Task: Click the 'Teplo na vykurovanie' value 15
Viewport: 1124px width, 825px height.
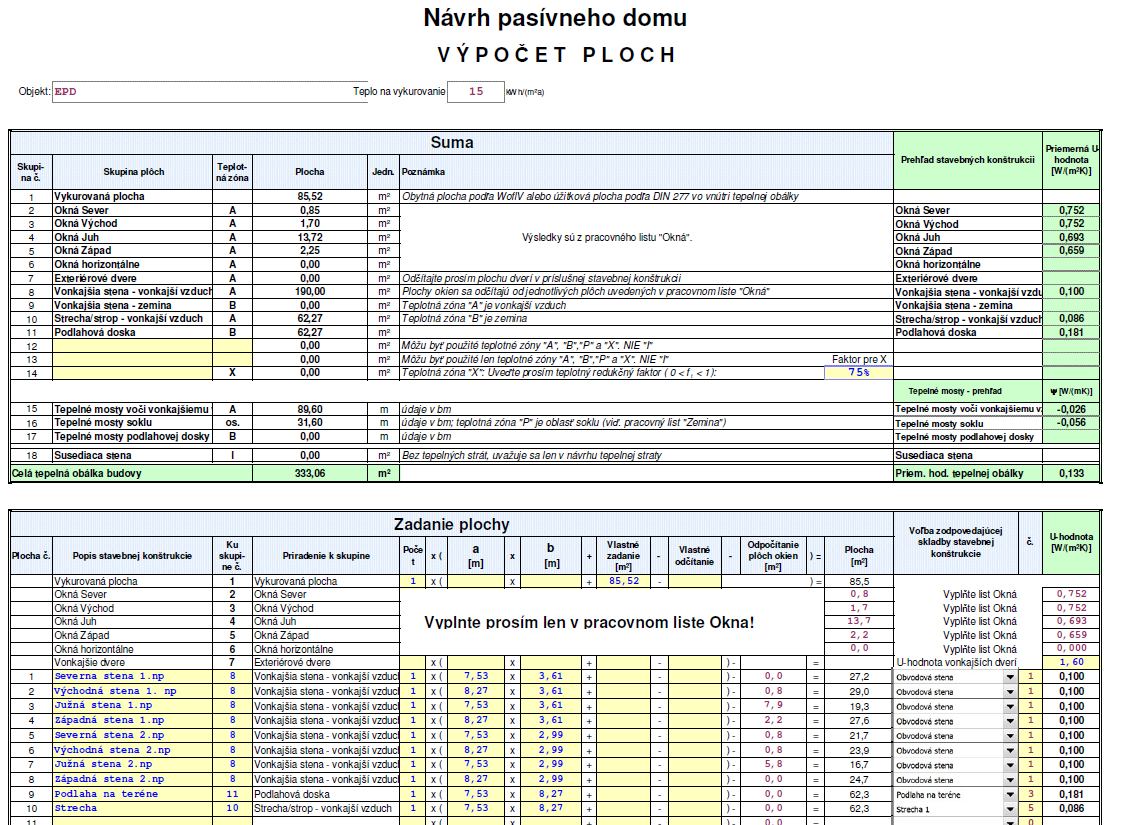Action: (x=476, y=92)
